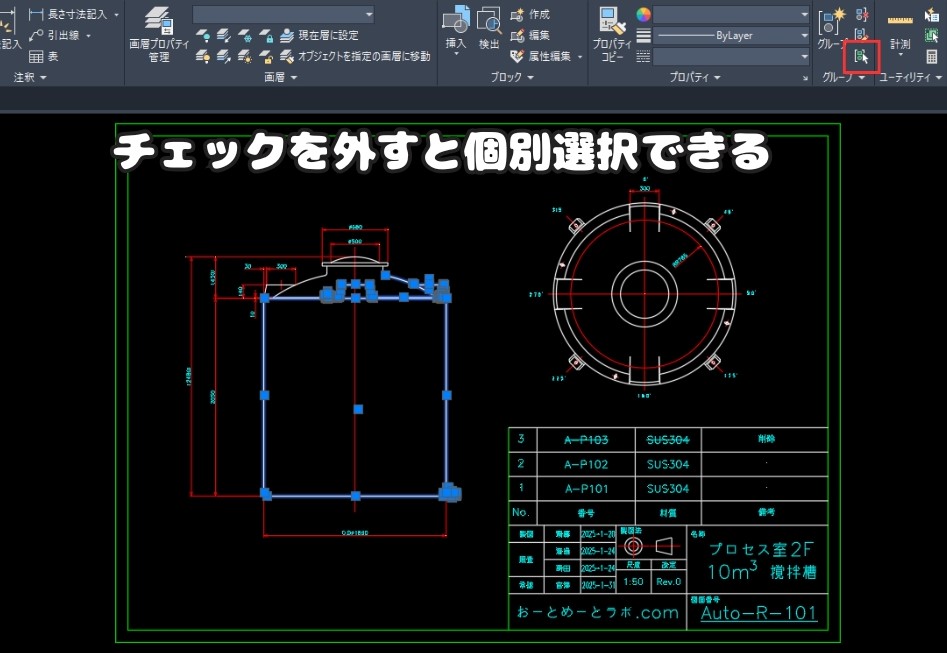Screen dimensions: 947x653
Task: Click the A-P102 table cell
Action: click(x=586, y=464)
